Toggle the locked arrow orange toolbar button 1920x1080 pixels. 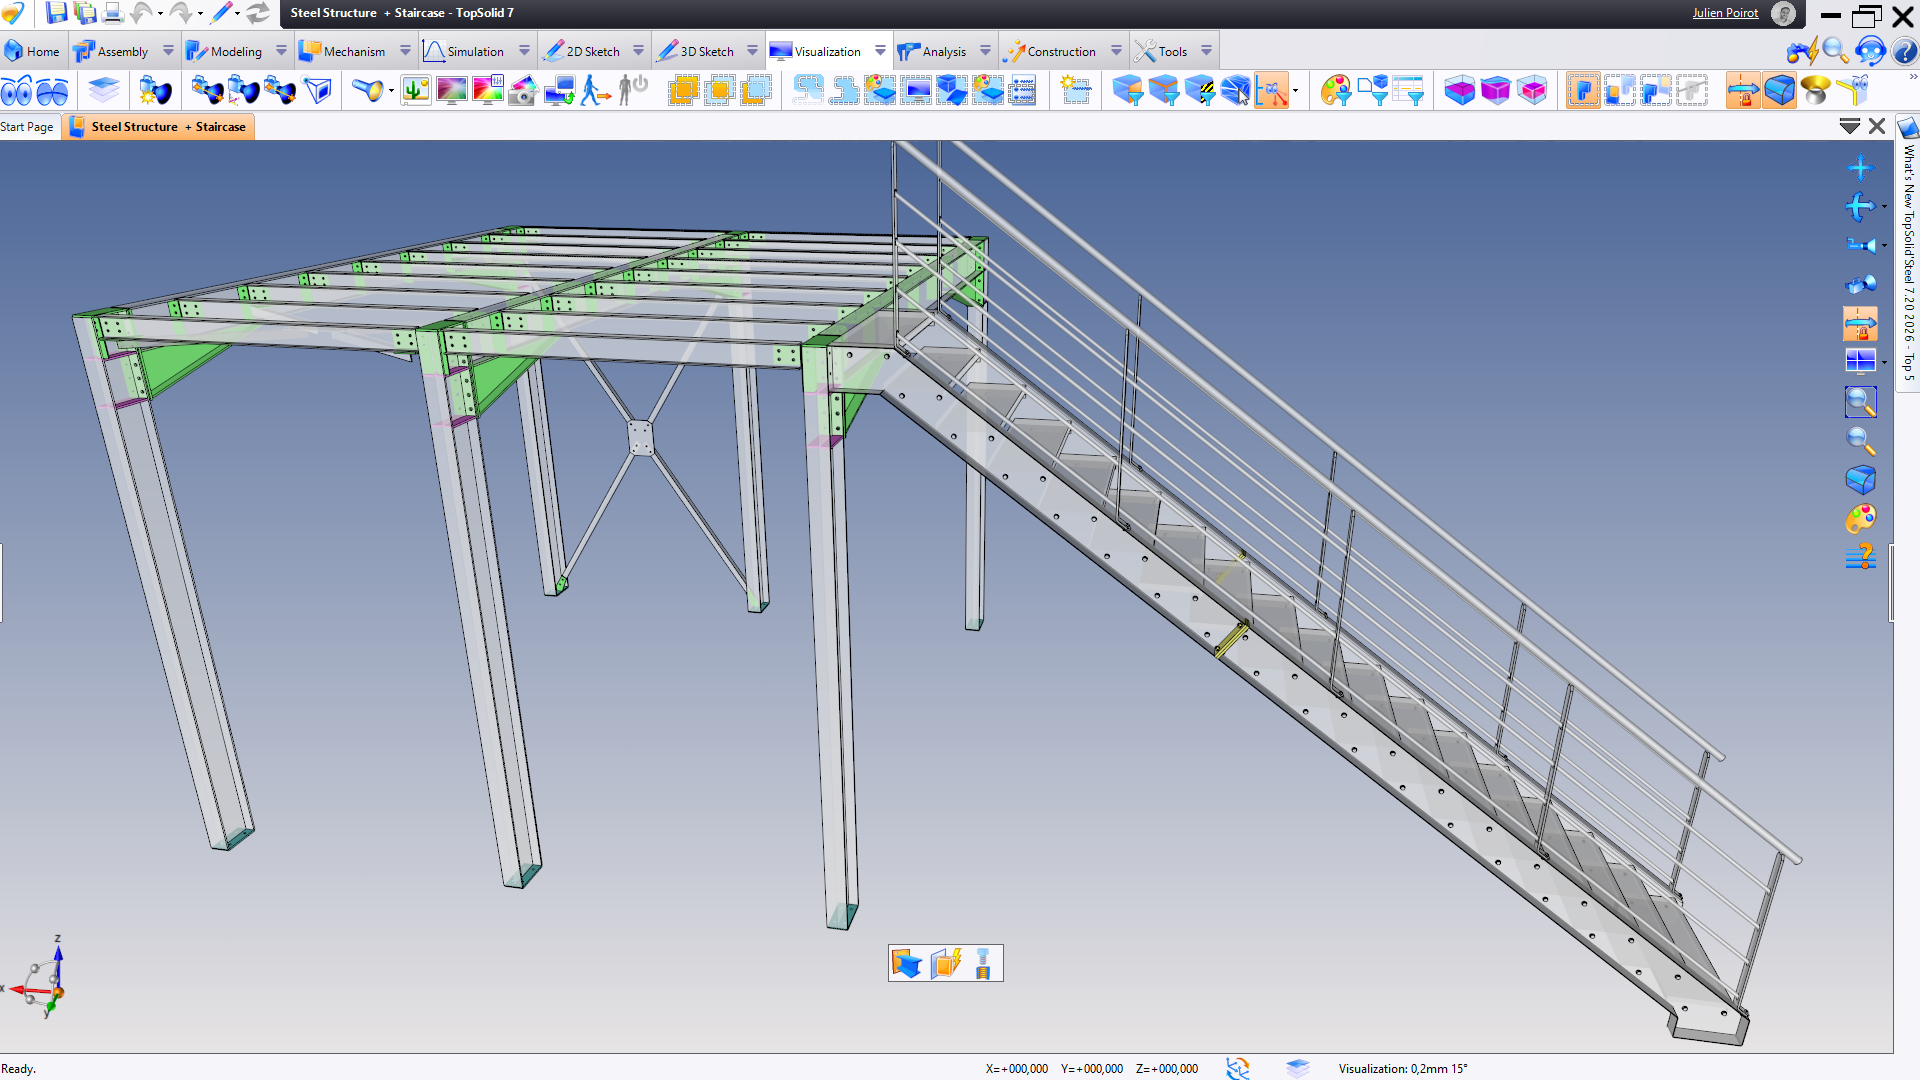coord(1743,91)
